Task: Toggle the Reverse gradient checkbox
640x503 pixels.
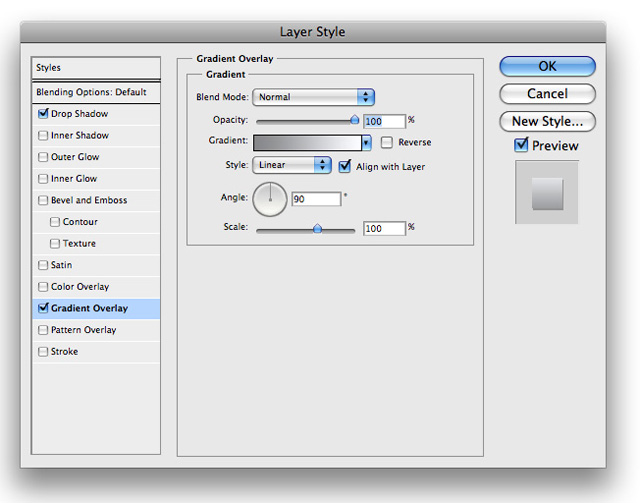Action: coord(387,142)
